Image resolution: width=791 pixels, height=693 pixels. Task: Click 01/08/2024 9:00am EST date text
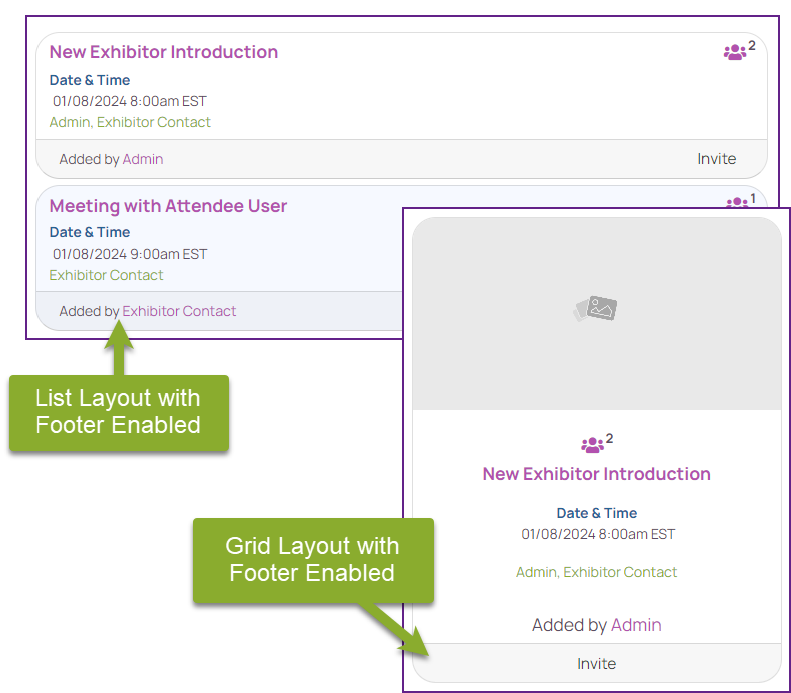click(x=130, y=254)
